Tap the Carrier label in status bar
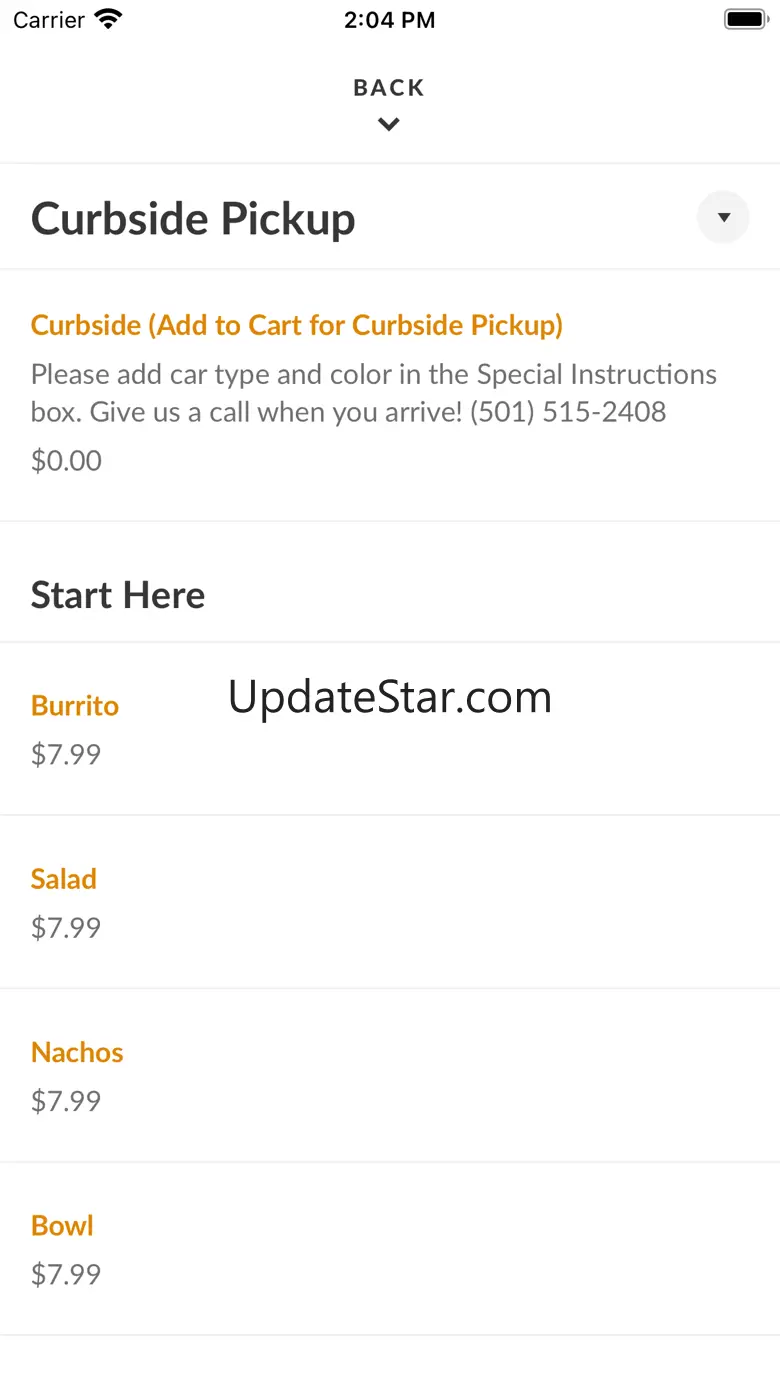 tap(48, 20)
